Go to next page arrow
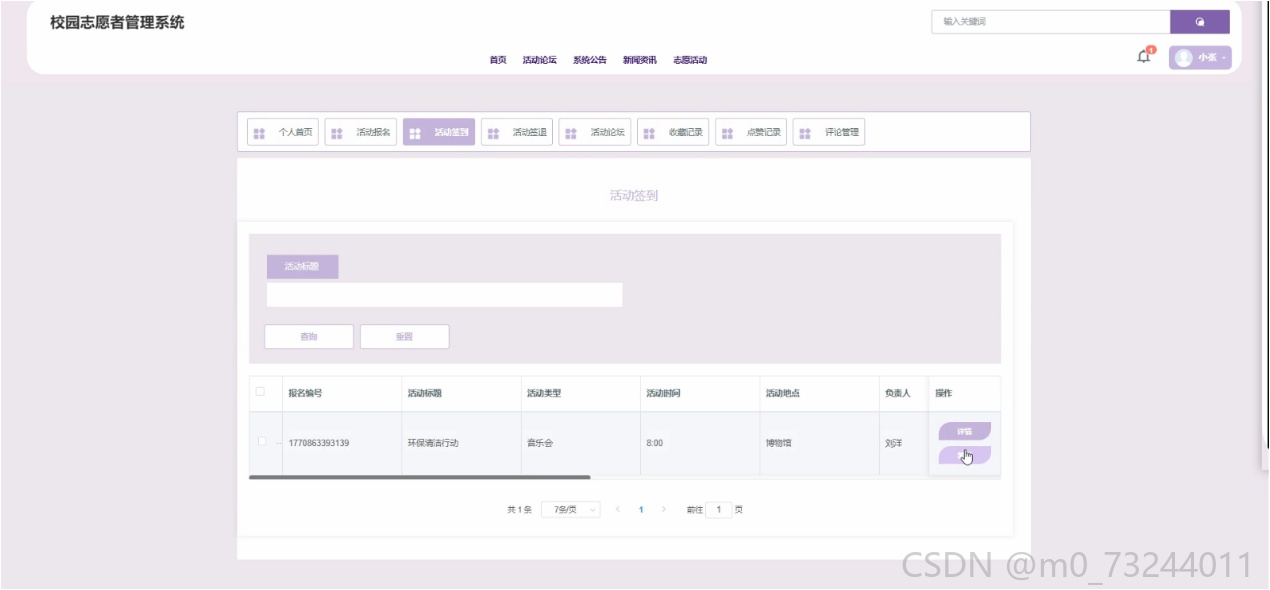The height and width of the screenshot is (590, 1270). click(x=664, y=510)
